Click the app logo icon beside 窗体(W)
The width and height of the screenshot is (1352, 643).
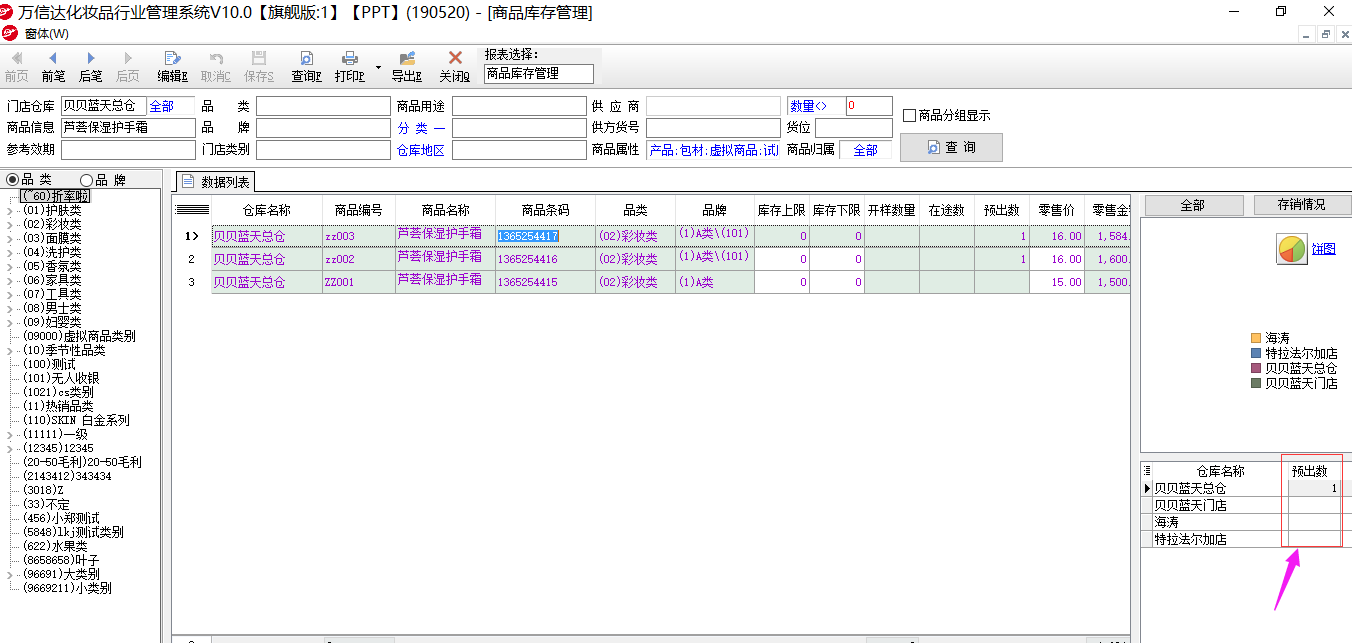[10, 33]
